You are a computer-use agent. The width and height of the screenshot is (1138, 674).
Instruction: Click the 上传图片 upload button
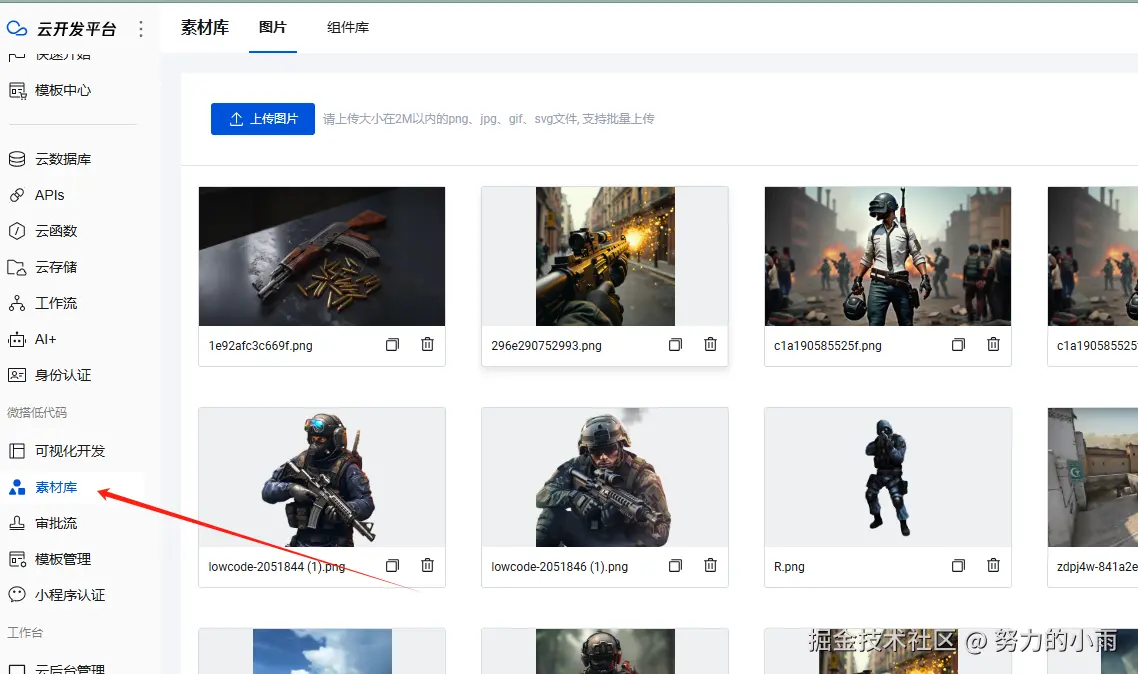click(263, 119)
